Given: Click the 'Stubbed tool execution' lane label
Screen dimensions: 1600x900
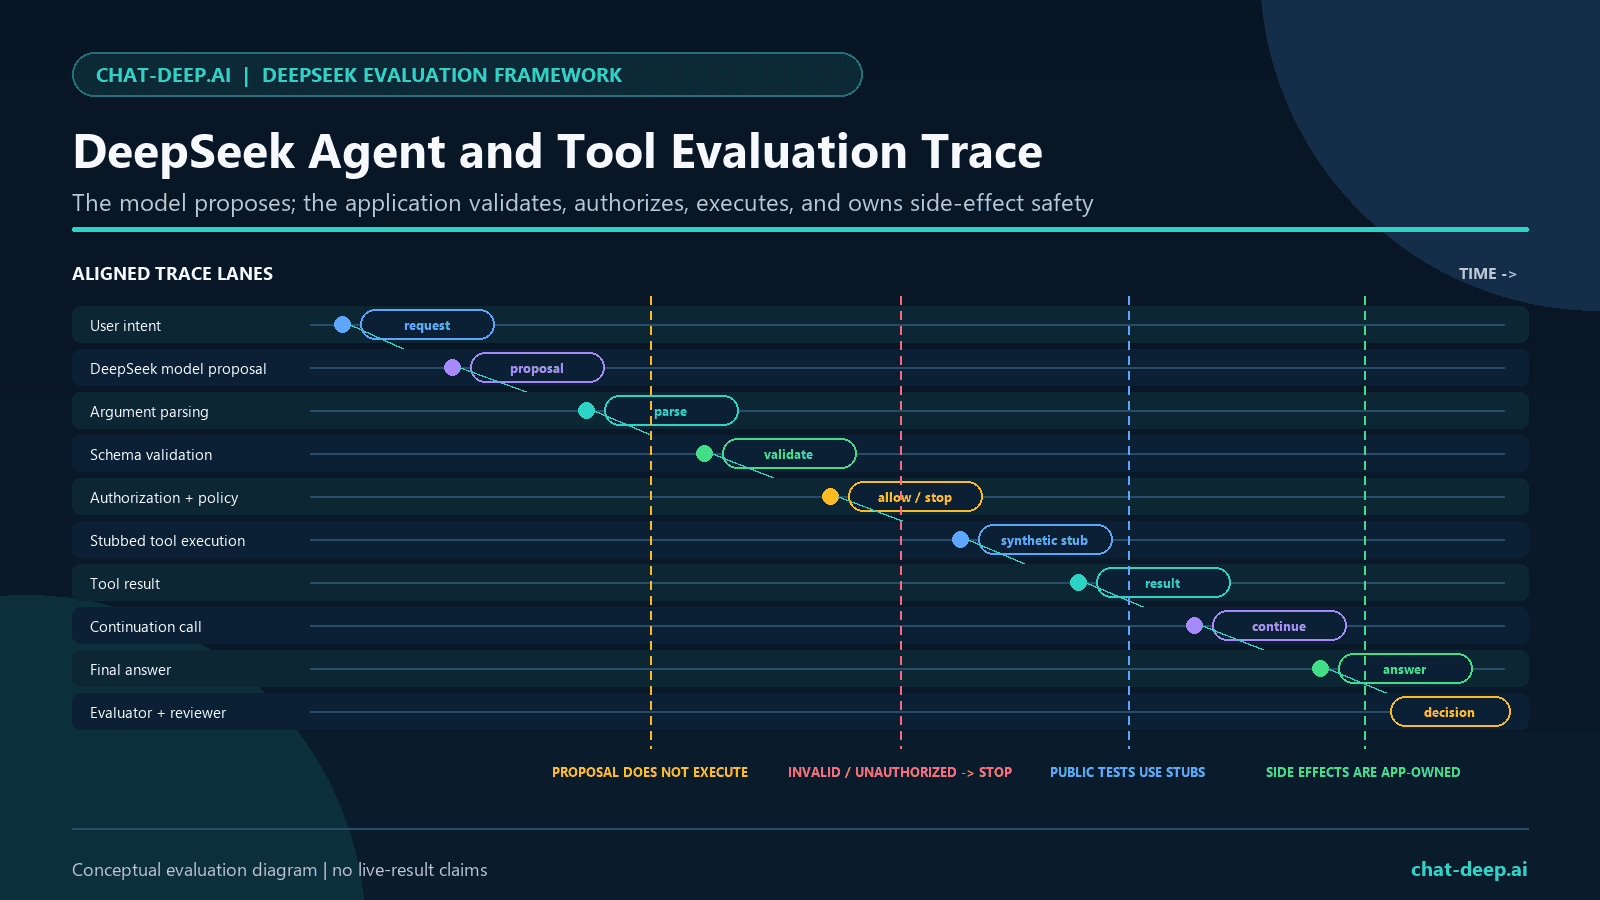Looking at the screenshot, I should (x=167, y=541).
